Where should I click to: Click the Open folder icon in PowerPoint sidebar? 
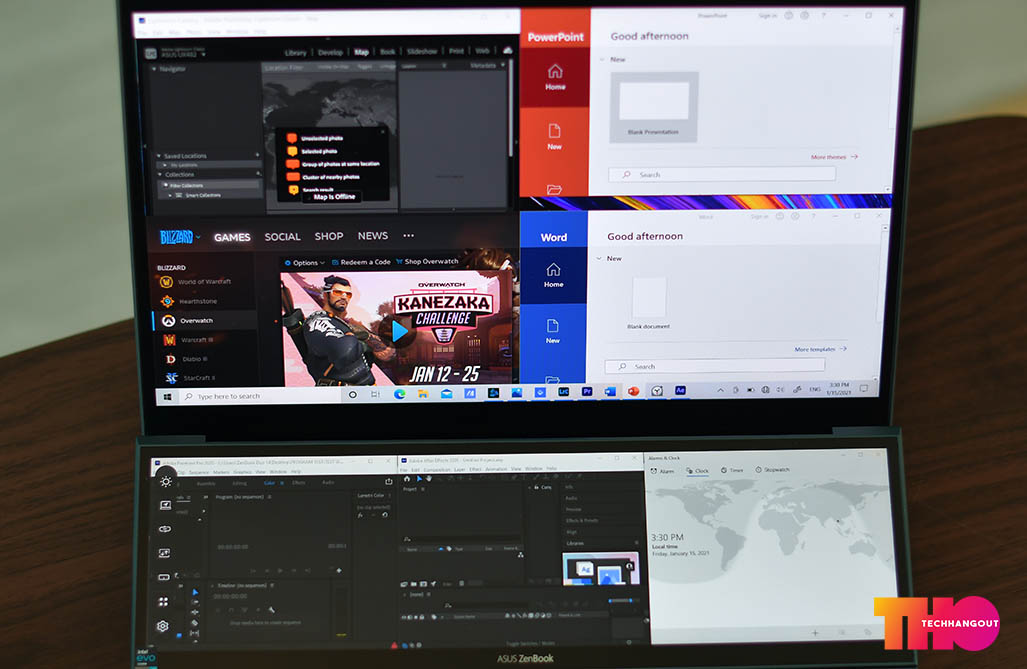[x=554, y=189]
